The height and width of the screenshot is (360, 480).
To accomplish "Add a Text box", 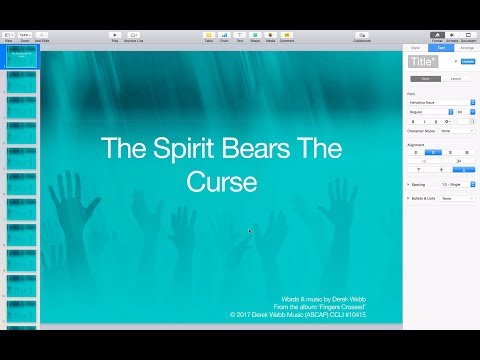I will pos(240,35).
